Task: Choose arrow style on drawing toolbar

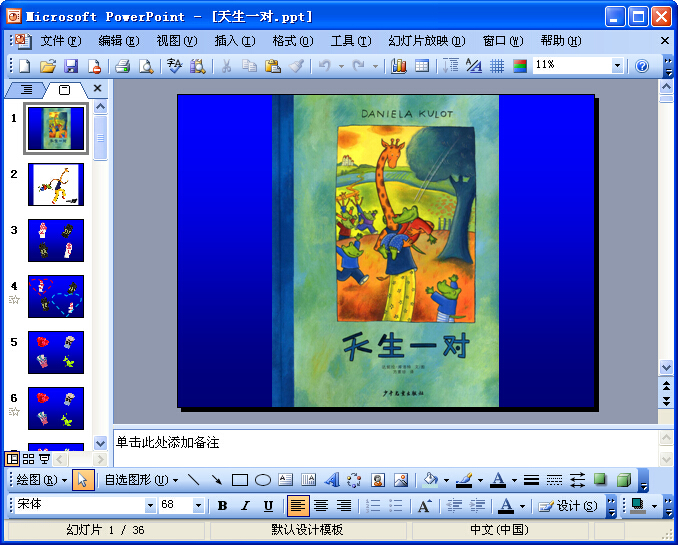Action: tap(577, 480)
